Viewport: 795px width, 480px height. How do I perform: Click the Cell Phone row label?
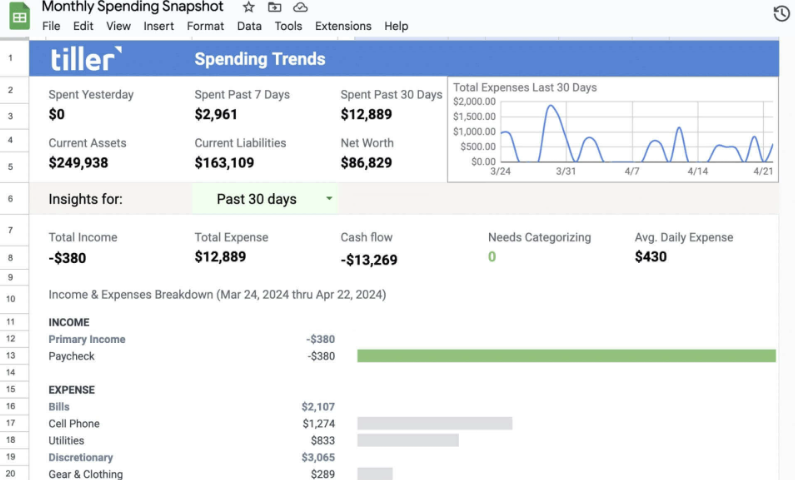(x=74, y=424)
